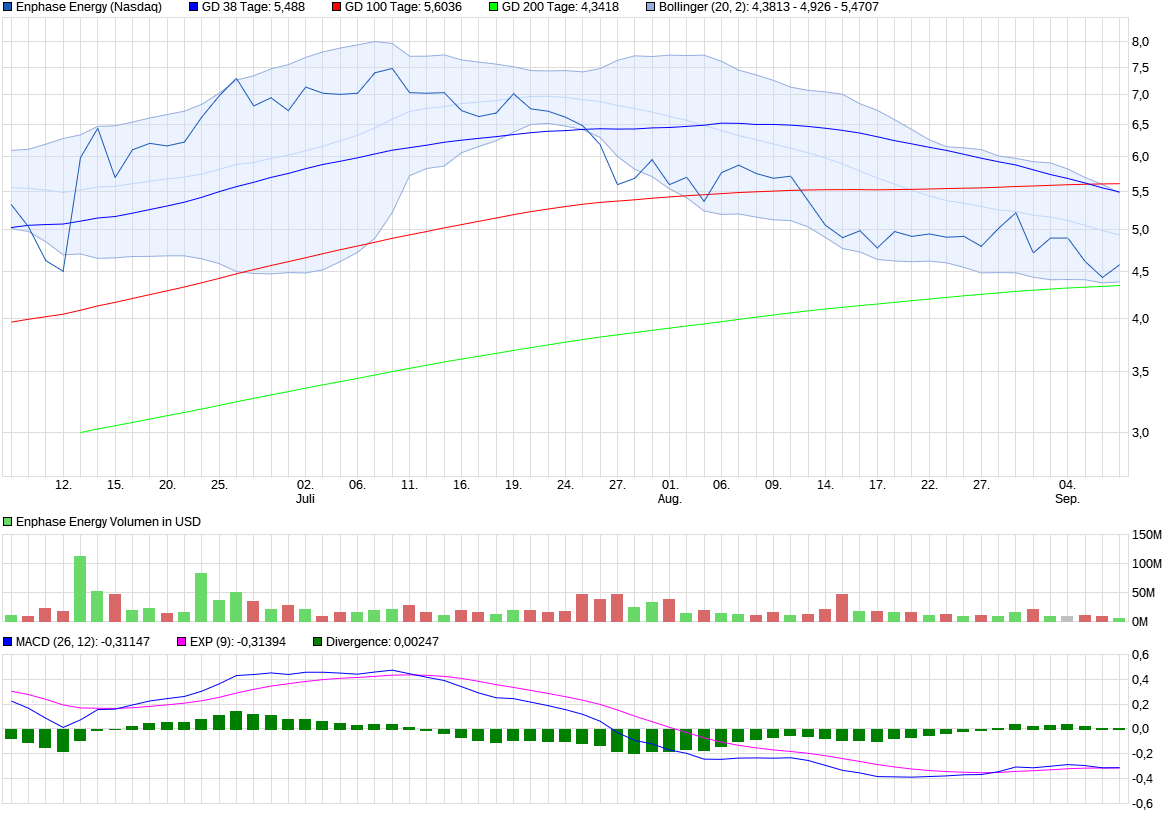
Task: Click the 100M volume axis label
Action: point(1147,564)
